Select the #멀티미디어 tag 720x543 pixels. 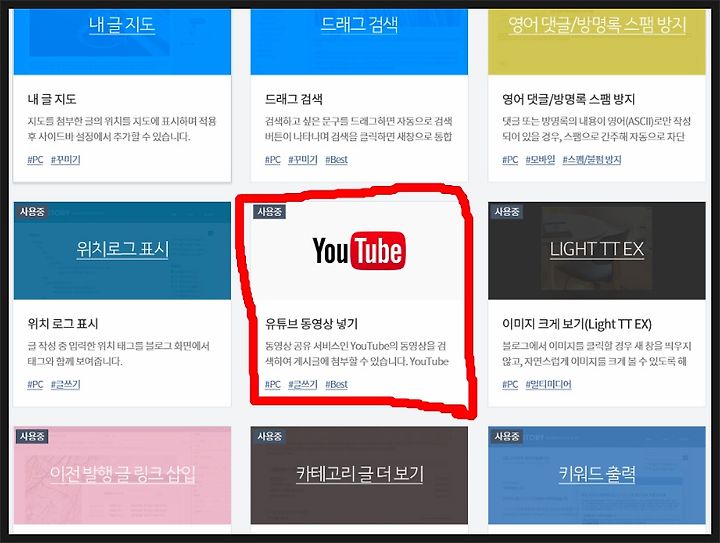(x=549, y=384)
